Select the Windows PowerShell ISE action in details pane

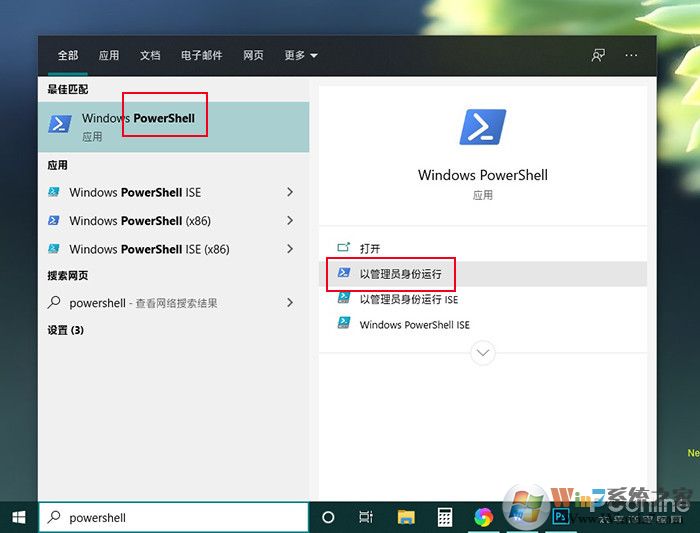(415, 325)
